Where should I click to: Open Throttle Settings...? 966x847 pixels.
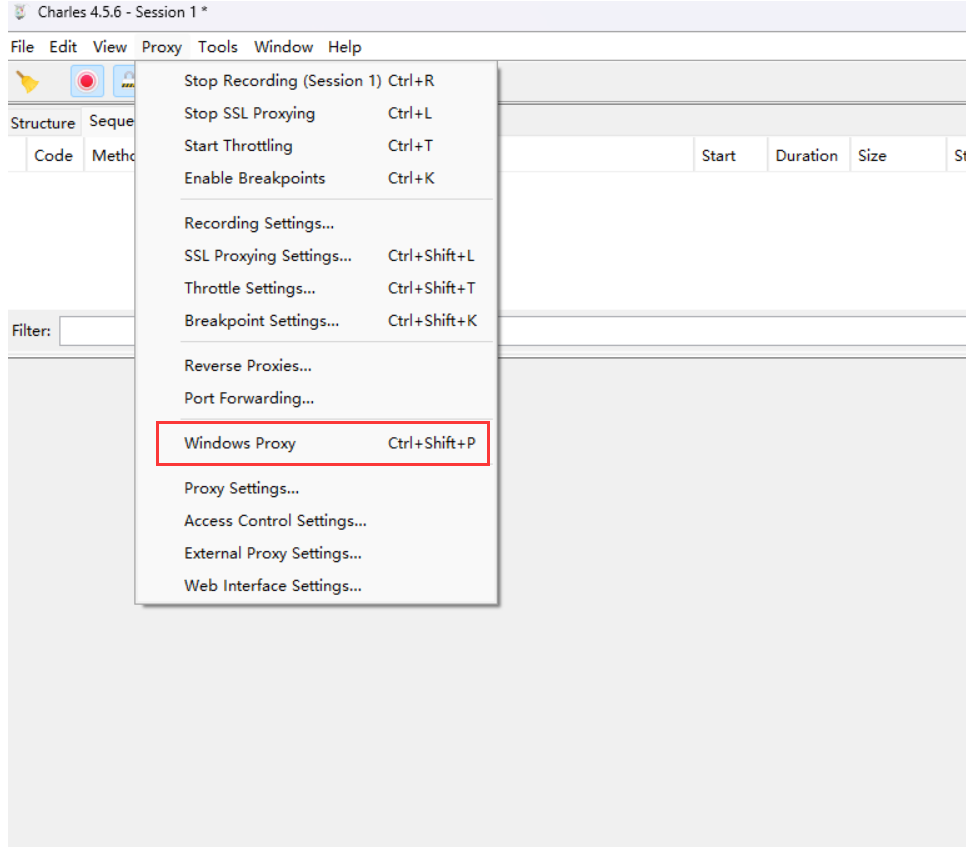click(x=316, y=288)
